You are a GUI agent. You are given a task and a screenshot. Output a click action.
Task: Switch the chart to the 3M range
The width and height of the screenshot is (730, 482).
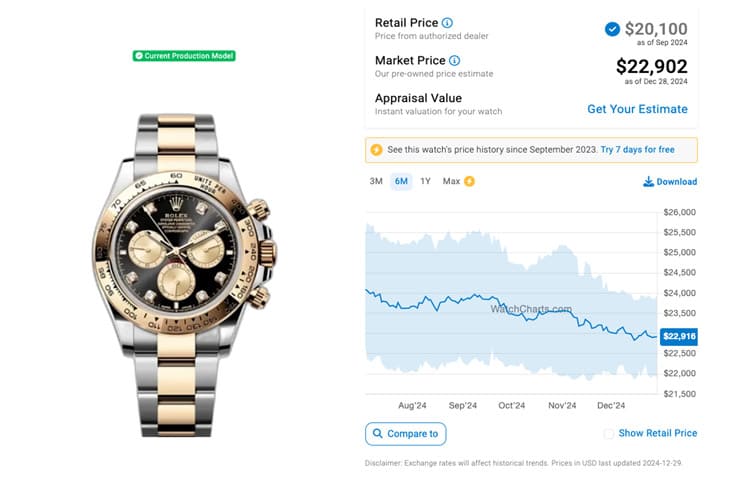[x=376, y=182]
